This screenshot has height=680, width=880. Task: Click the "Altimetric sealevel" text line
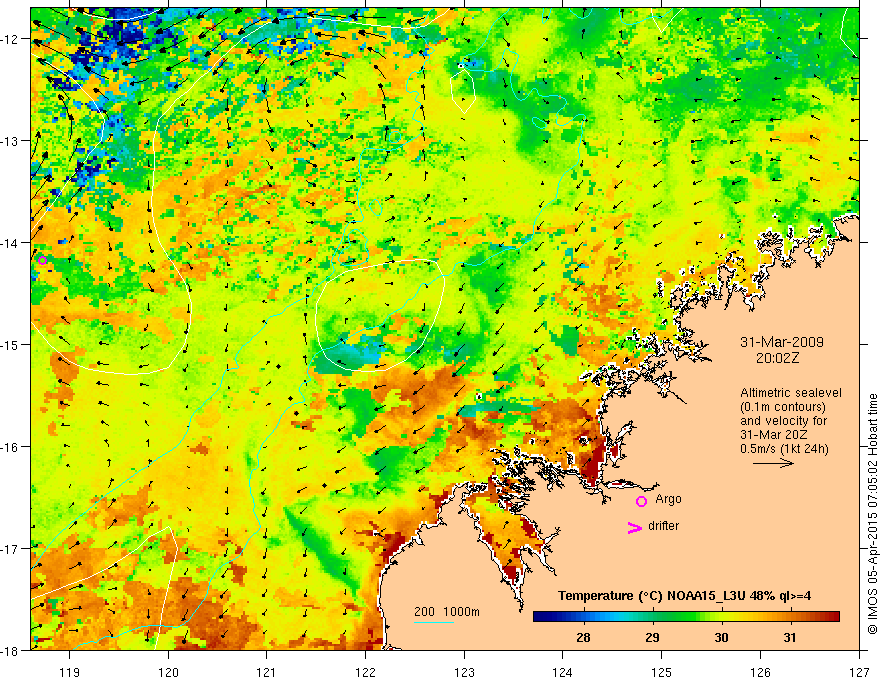(x=791, y=393)
